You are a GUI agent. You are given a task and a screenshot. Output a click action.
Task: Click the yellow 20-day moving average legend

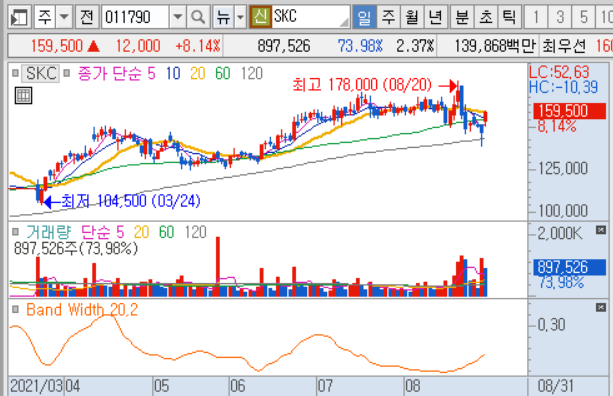(198, 73)
